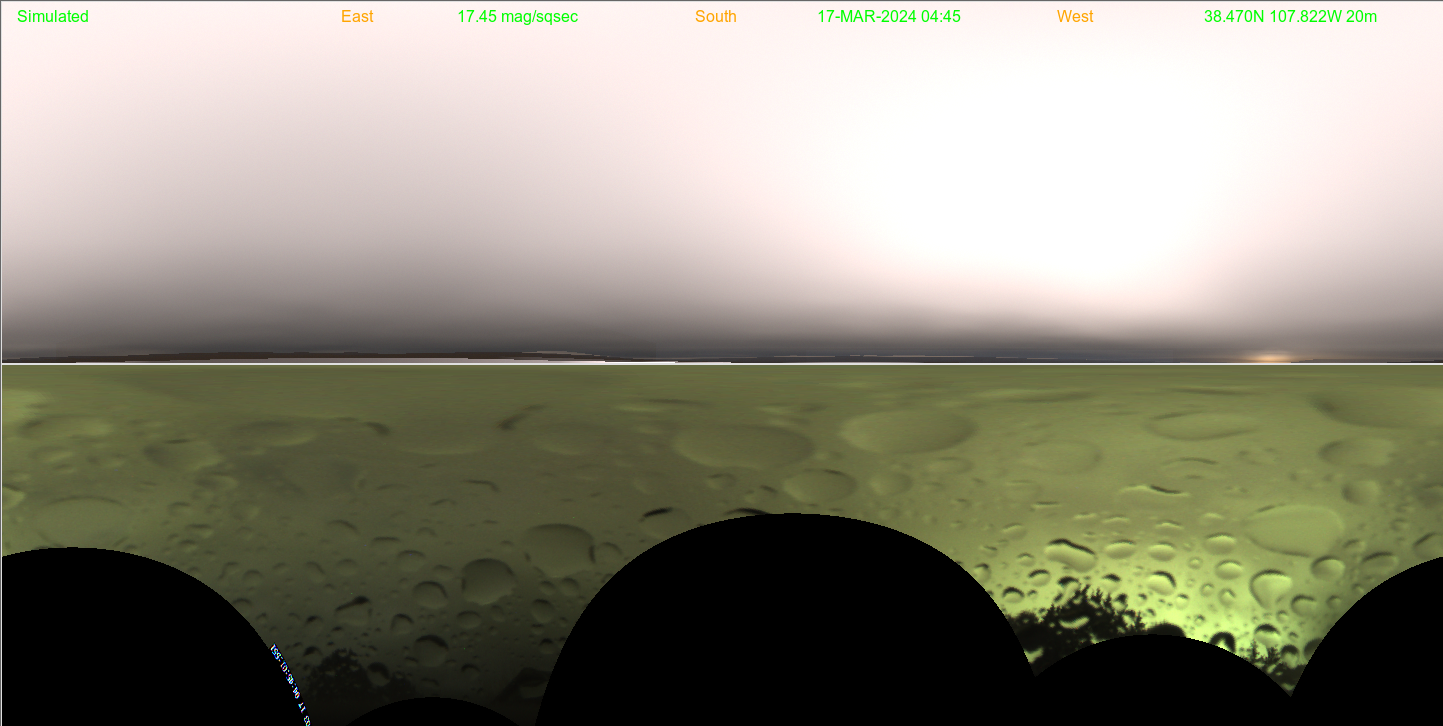The height and width of the screenshot is (726, 1443).
Task: Select the West compass direction label
Action: (1074, 16)
